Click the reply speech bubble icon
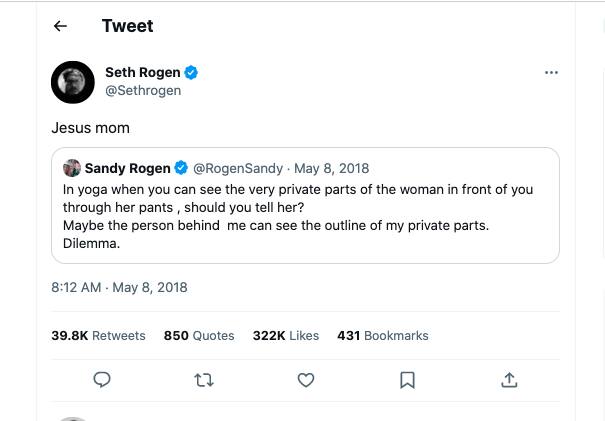This screenshot has height=421, width=605. (102, 380)
